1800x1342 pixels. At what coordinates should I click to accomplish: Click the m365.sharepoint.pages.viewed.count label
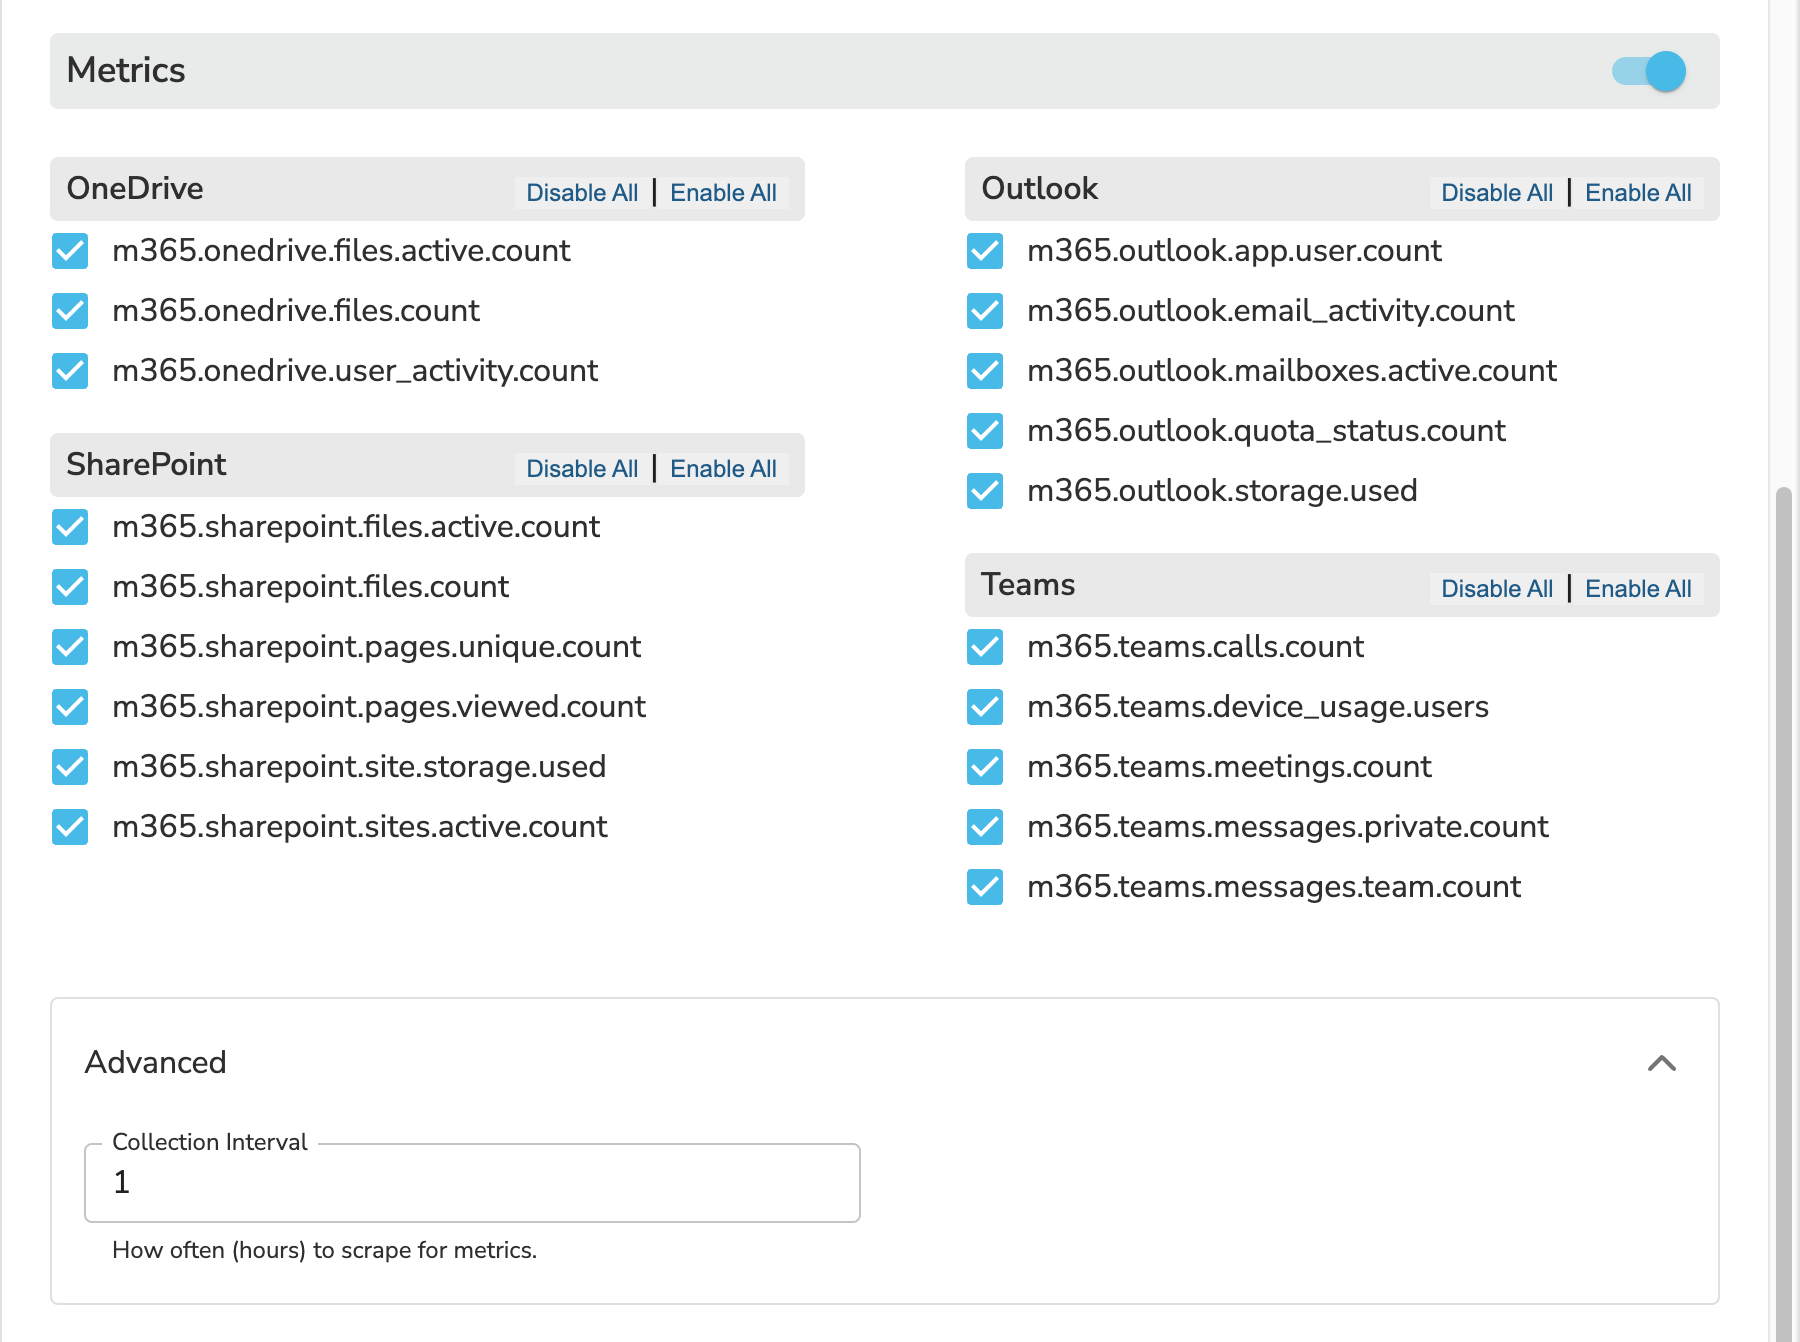click(379, 707)
